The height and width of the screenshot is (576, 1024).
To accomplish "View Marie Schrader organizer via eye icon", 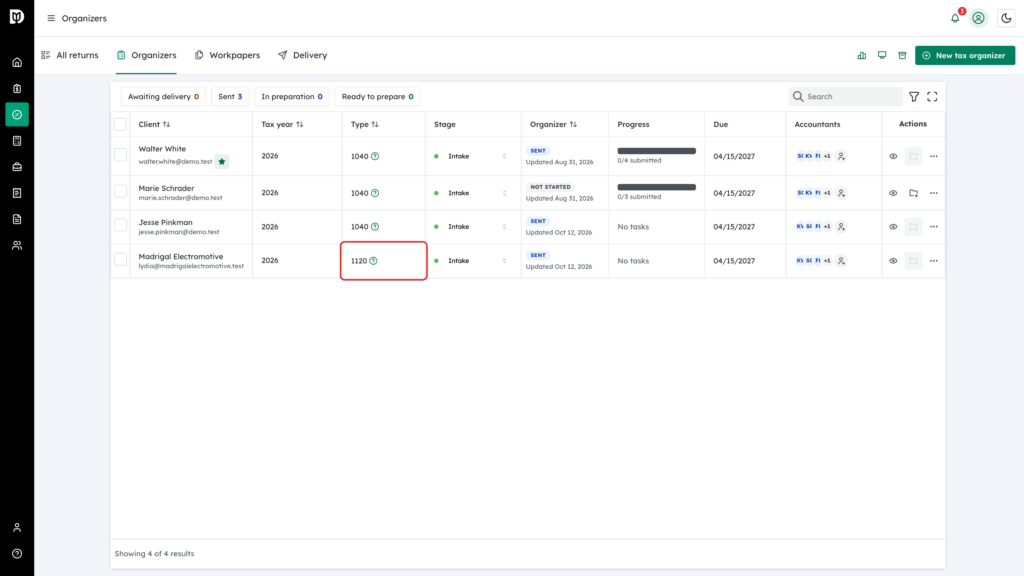I will click(x=893, y=193).
